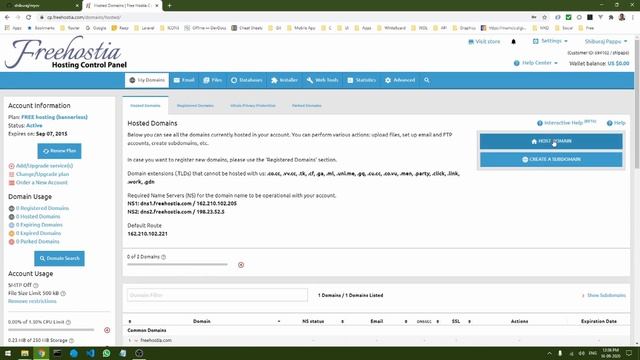Click into the Domain Filter field
Image resolution: width=640 pixels, height=360 pixels.
[218, 295]
